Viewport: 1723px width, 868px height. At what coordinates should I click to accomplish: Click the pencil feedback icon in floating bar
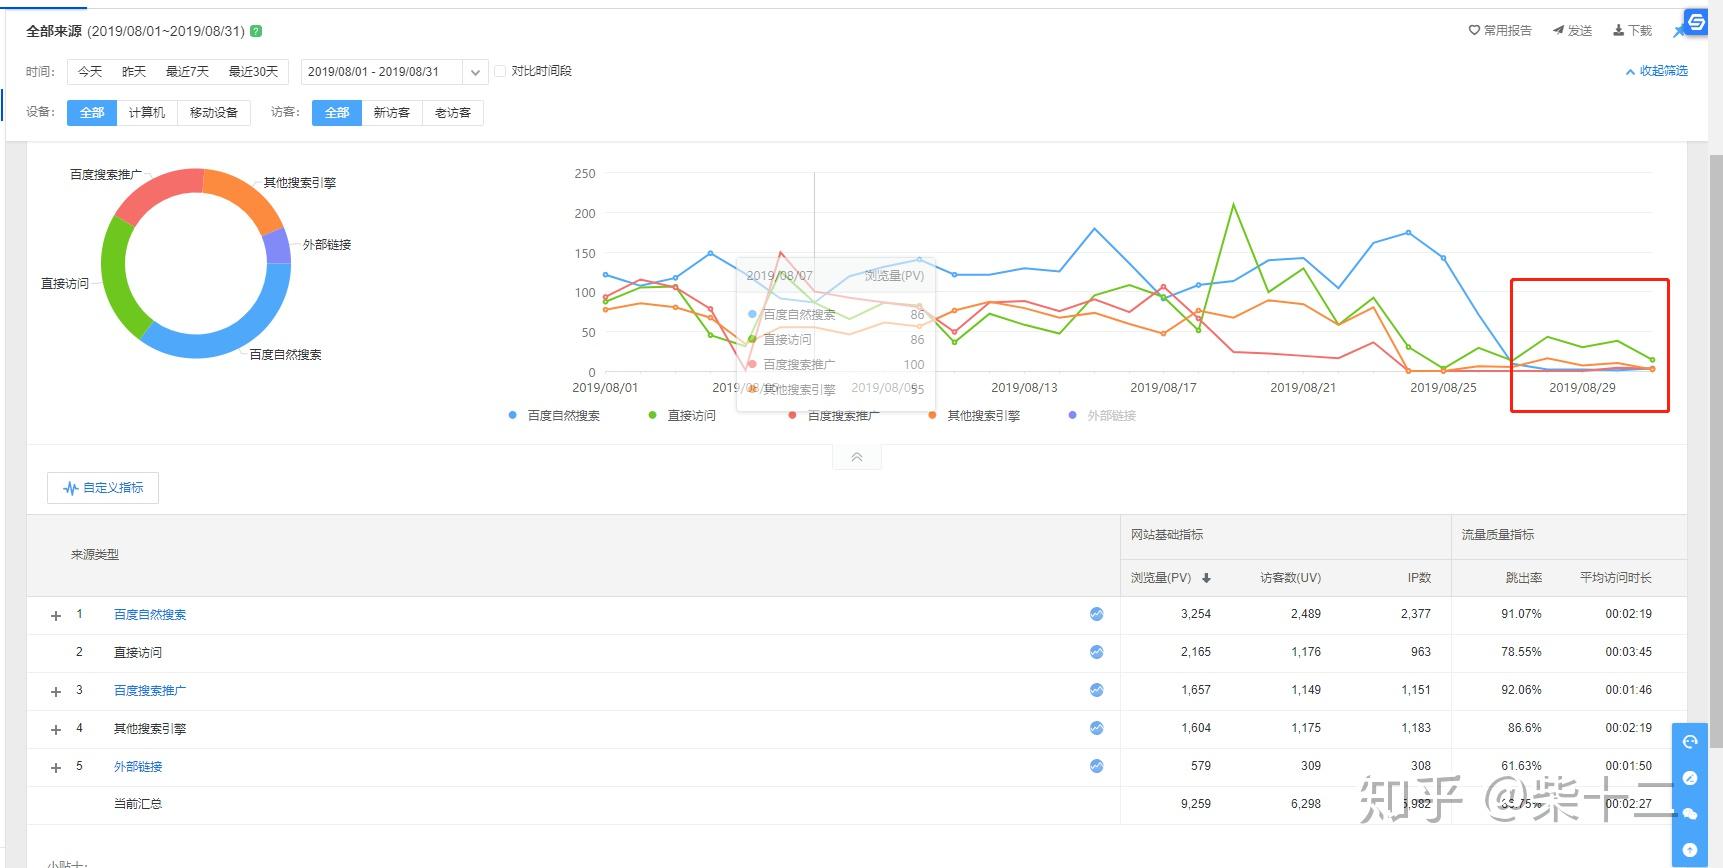pyautogui.click(x=1690, y=778)
